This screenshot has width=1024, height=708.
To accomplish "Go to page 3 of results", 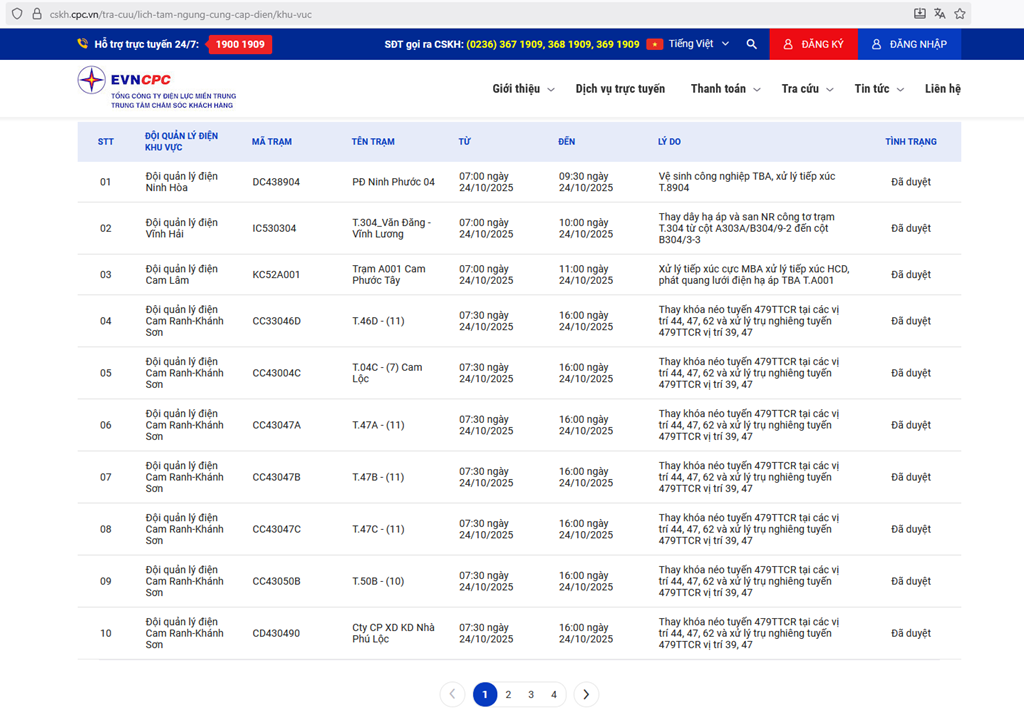I will click(x=531, y=694).
